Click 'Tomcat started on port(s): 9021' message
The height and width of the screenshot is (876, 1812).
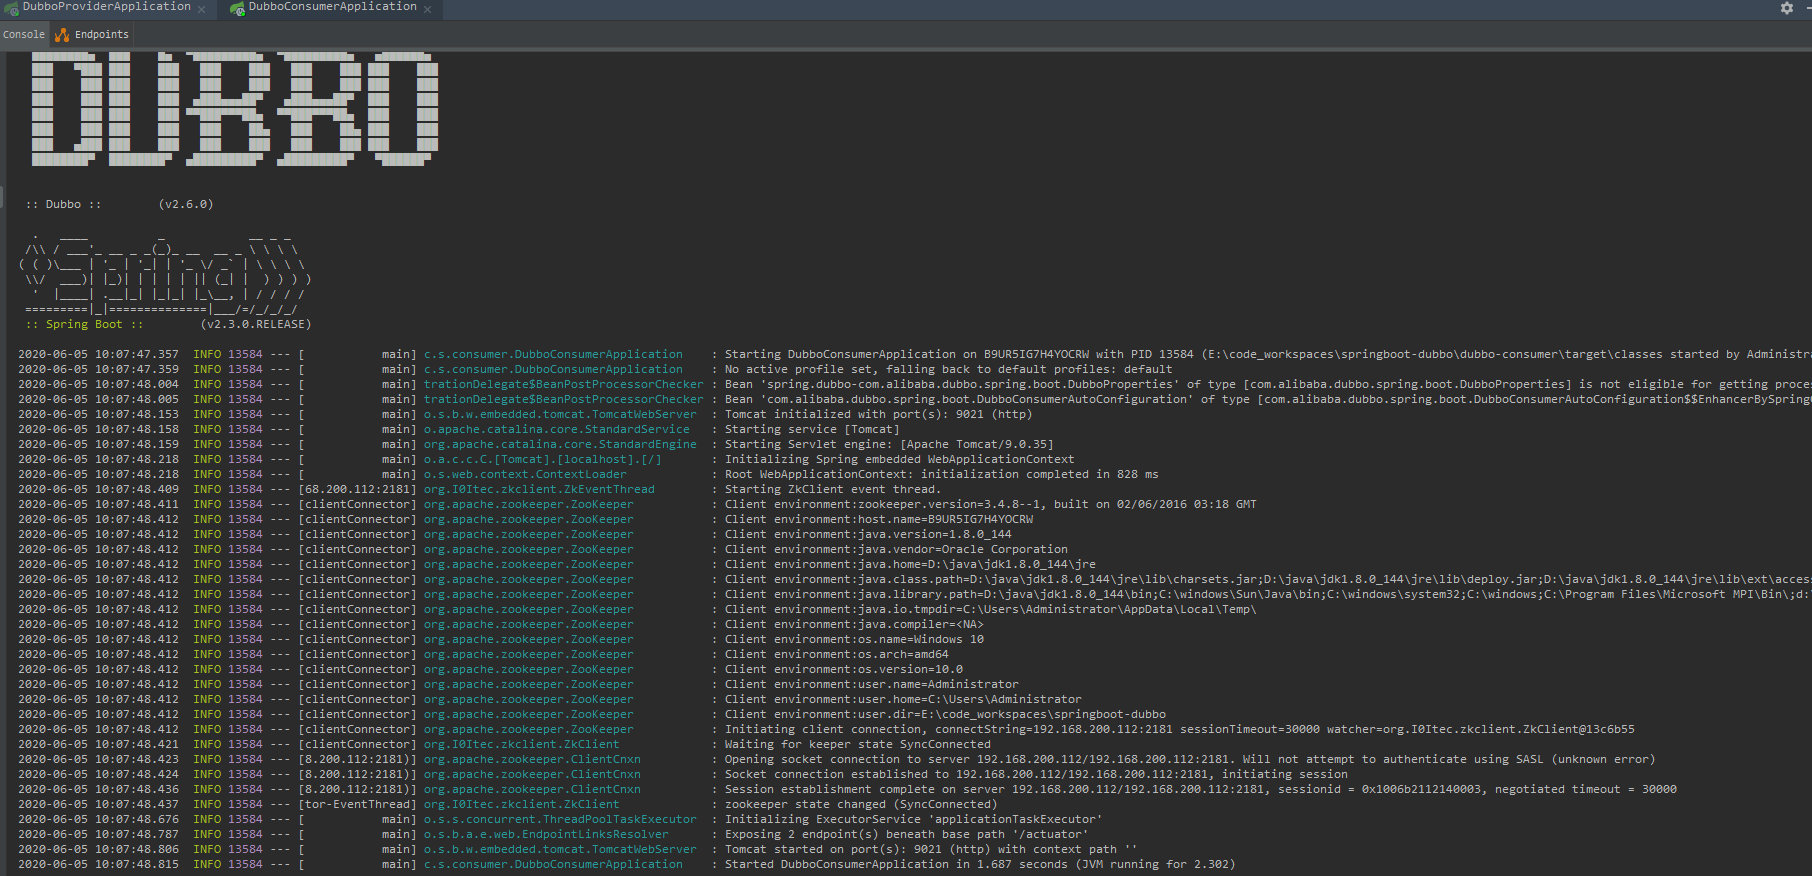click(x=931, y=849)
